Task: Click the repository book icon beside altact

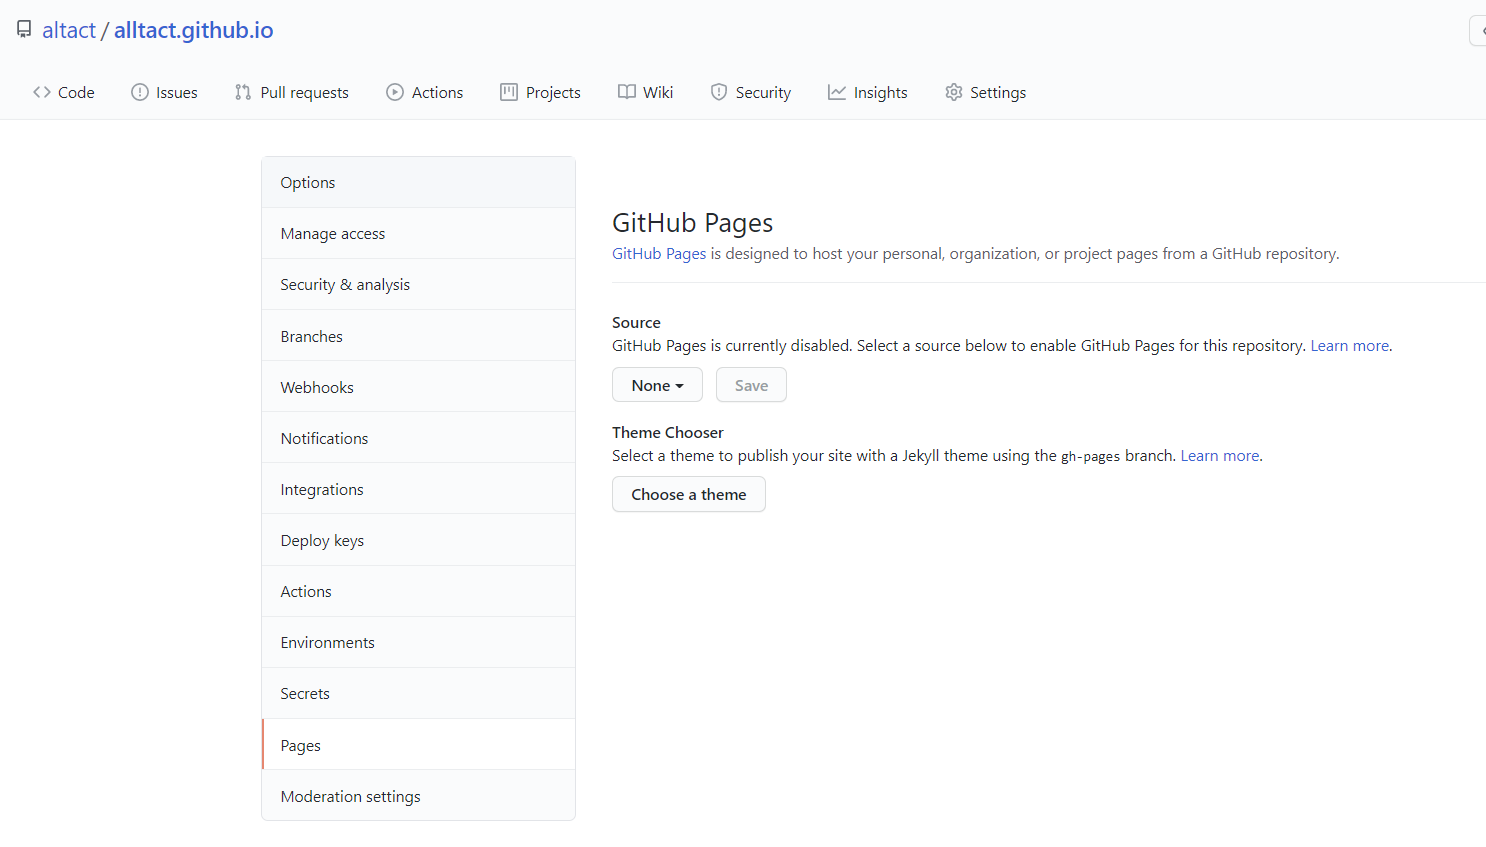Action: (24, 29)
